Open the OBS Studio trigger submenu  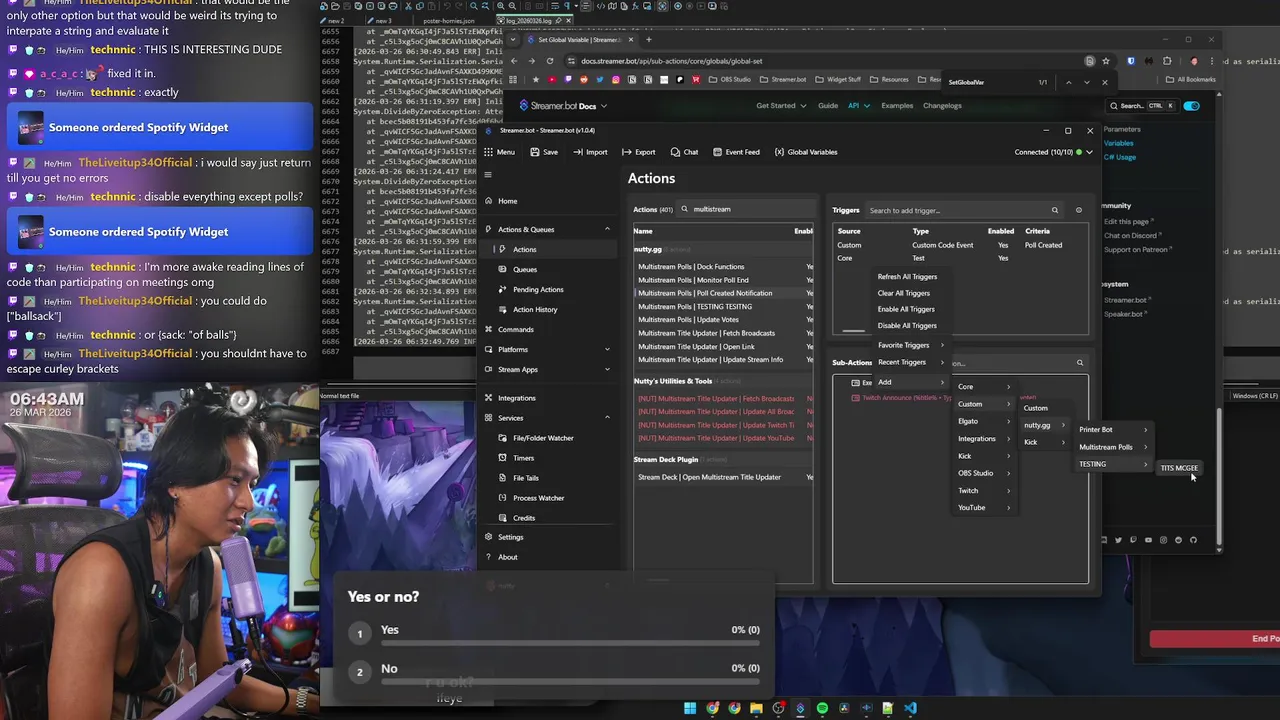coord(984,473)
